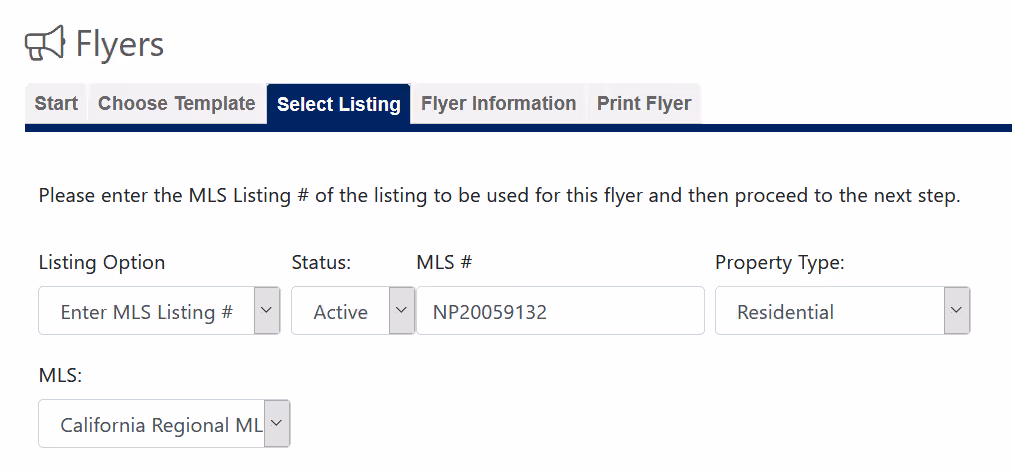
Task: Click the Listing Option dropdown arrow
Action: pos(267,310)
